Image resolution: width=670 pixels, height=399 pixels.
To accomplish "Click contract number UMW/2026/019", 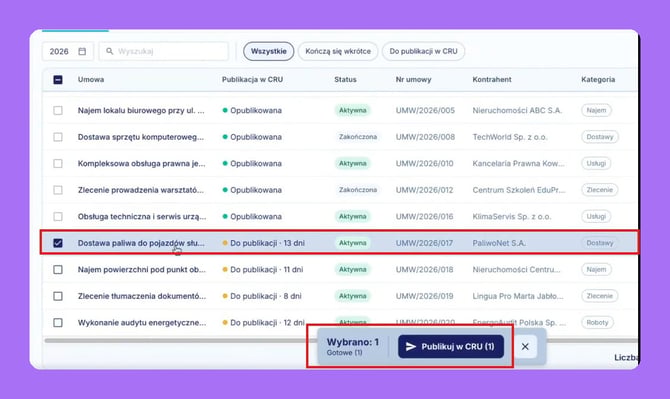I will point(424,296).
